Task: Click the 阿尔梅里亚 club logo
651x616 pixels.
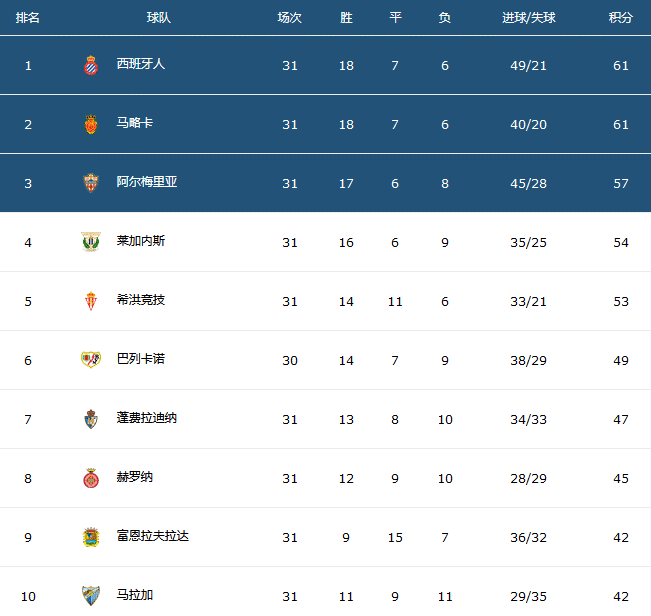Action: [90, 183]
